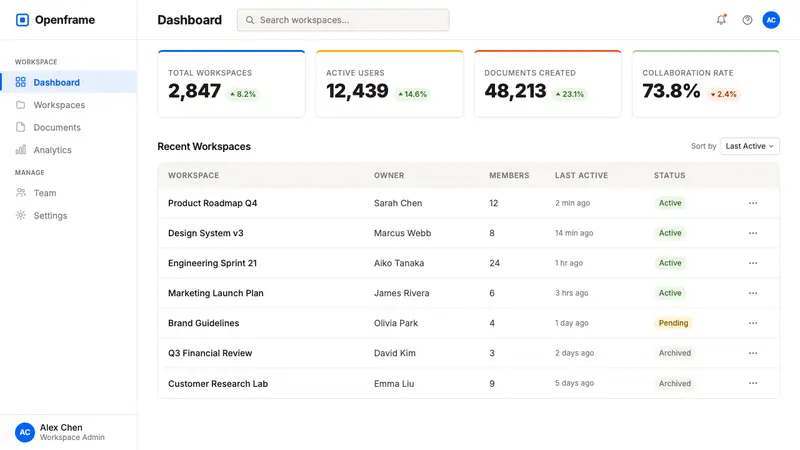
Task: Open the Last Active sort dropdown
Action: coord(749,146)
